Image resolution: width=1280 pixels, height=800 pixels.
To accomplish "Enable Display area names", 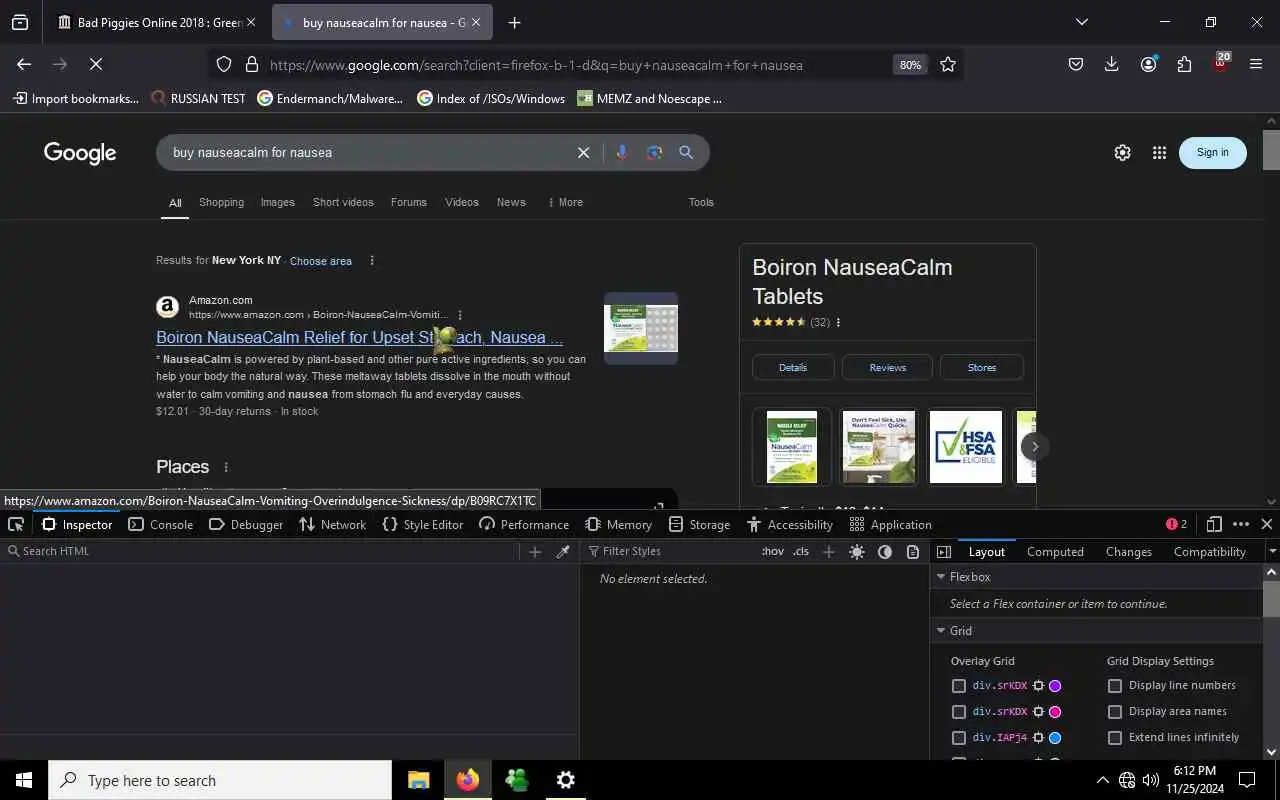I will click(x=1115, y=712).
